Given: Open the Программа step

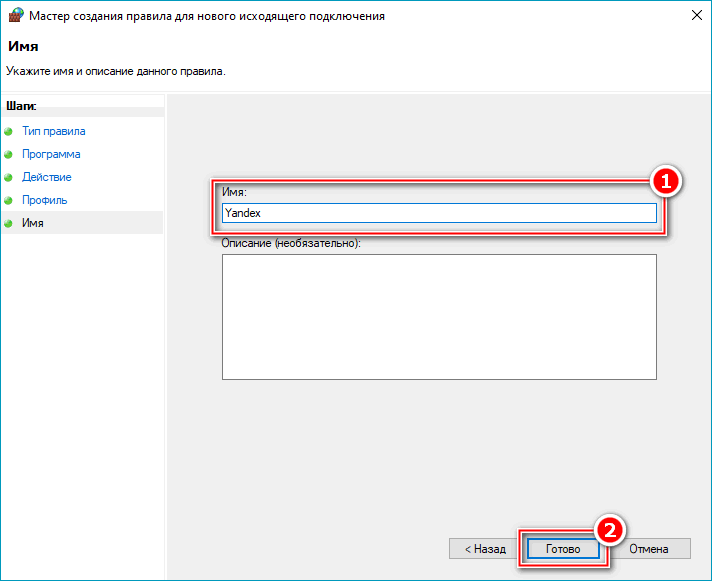Looking at the screenshot, I should (51, 154).
